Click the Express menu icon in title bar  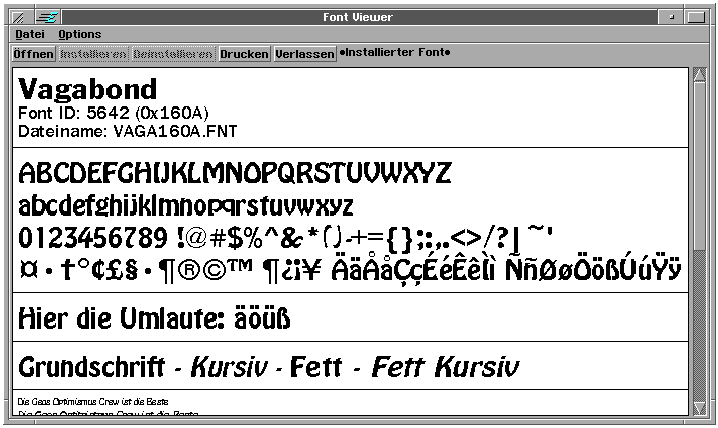pos(46,17)
